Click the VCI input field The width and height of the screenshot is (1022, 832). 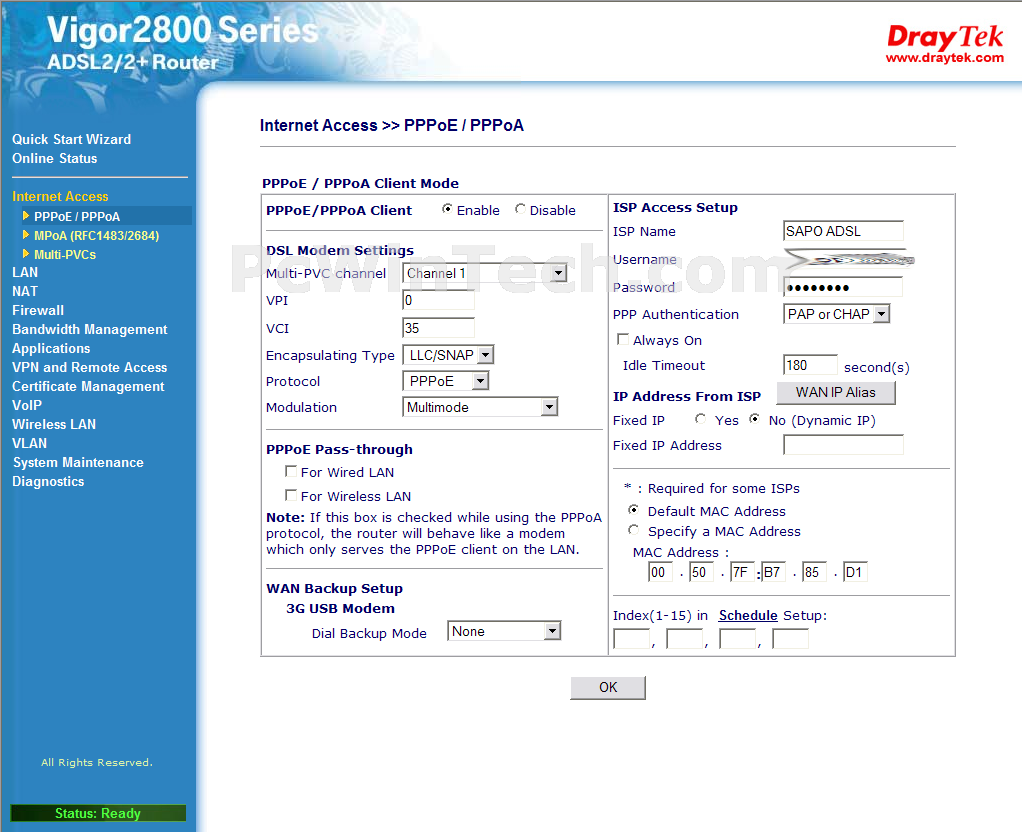438,328
